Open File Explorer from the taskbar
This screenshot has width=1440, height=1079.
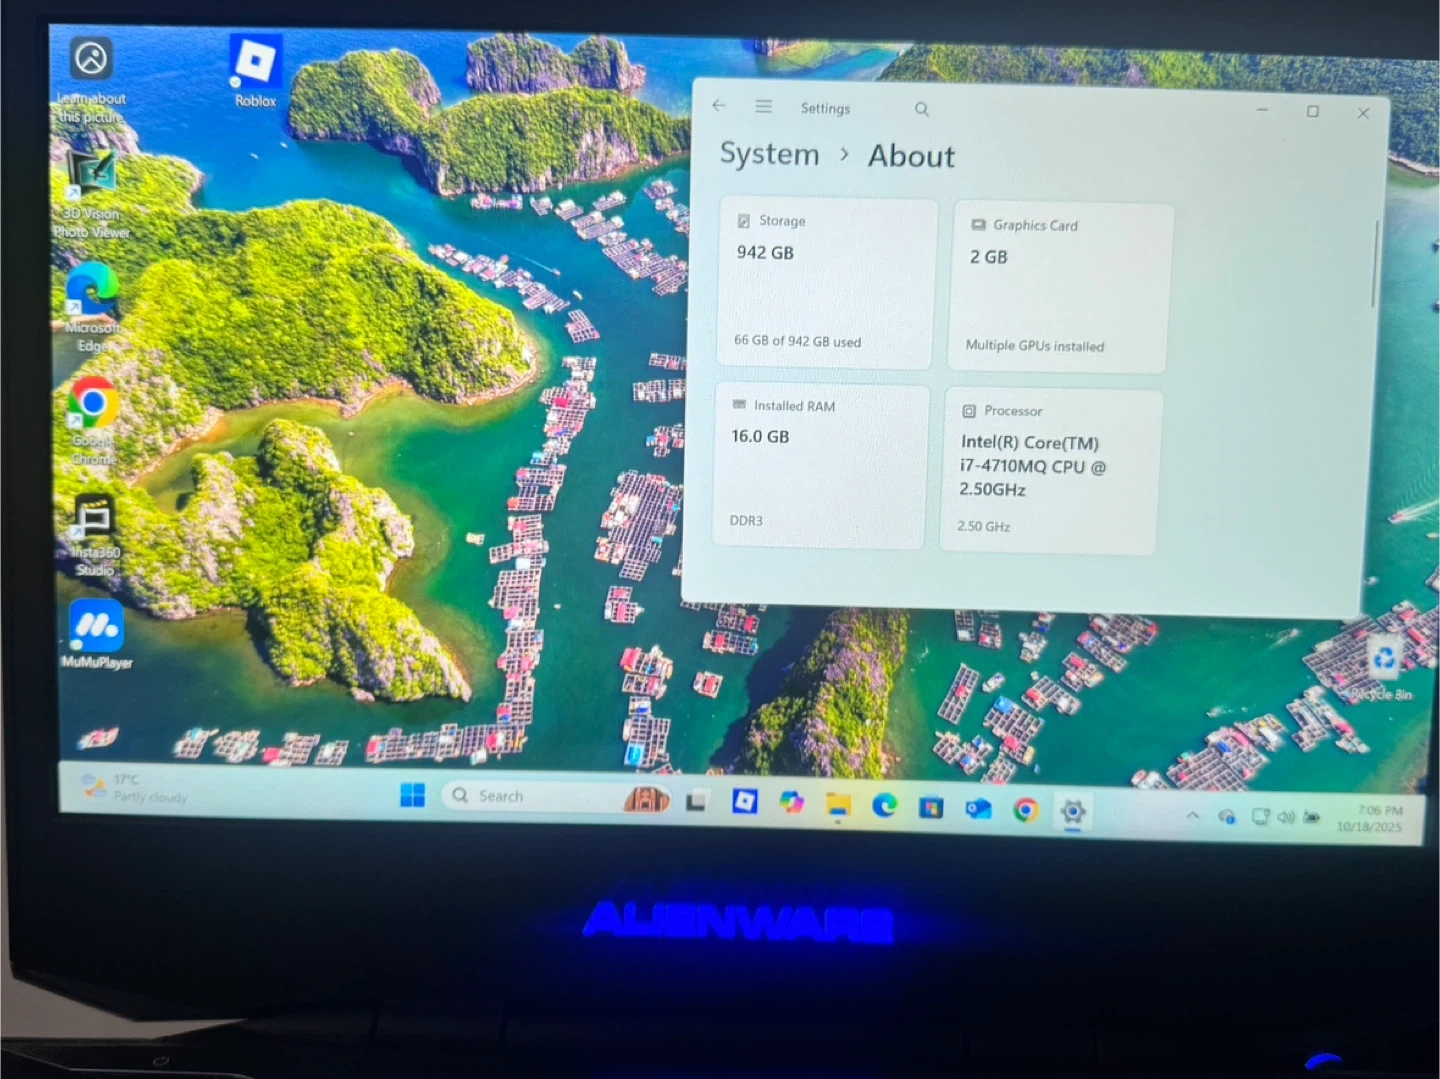(x=837, y=805)
